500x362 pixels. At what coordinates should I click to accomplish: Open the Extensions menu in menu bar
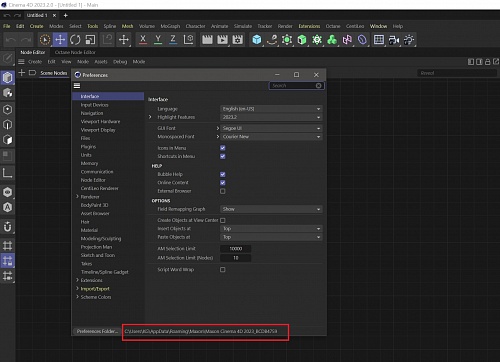309,26
